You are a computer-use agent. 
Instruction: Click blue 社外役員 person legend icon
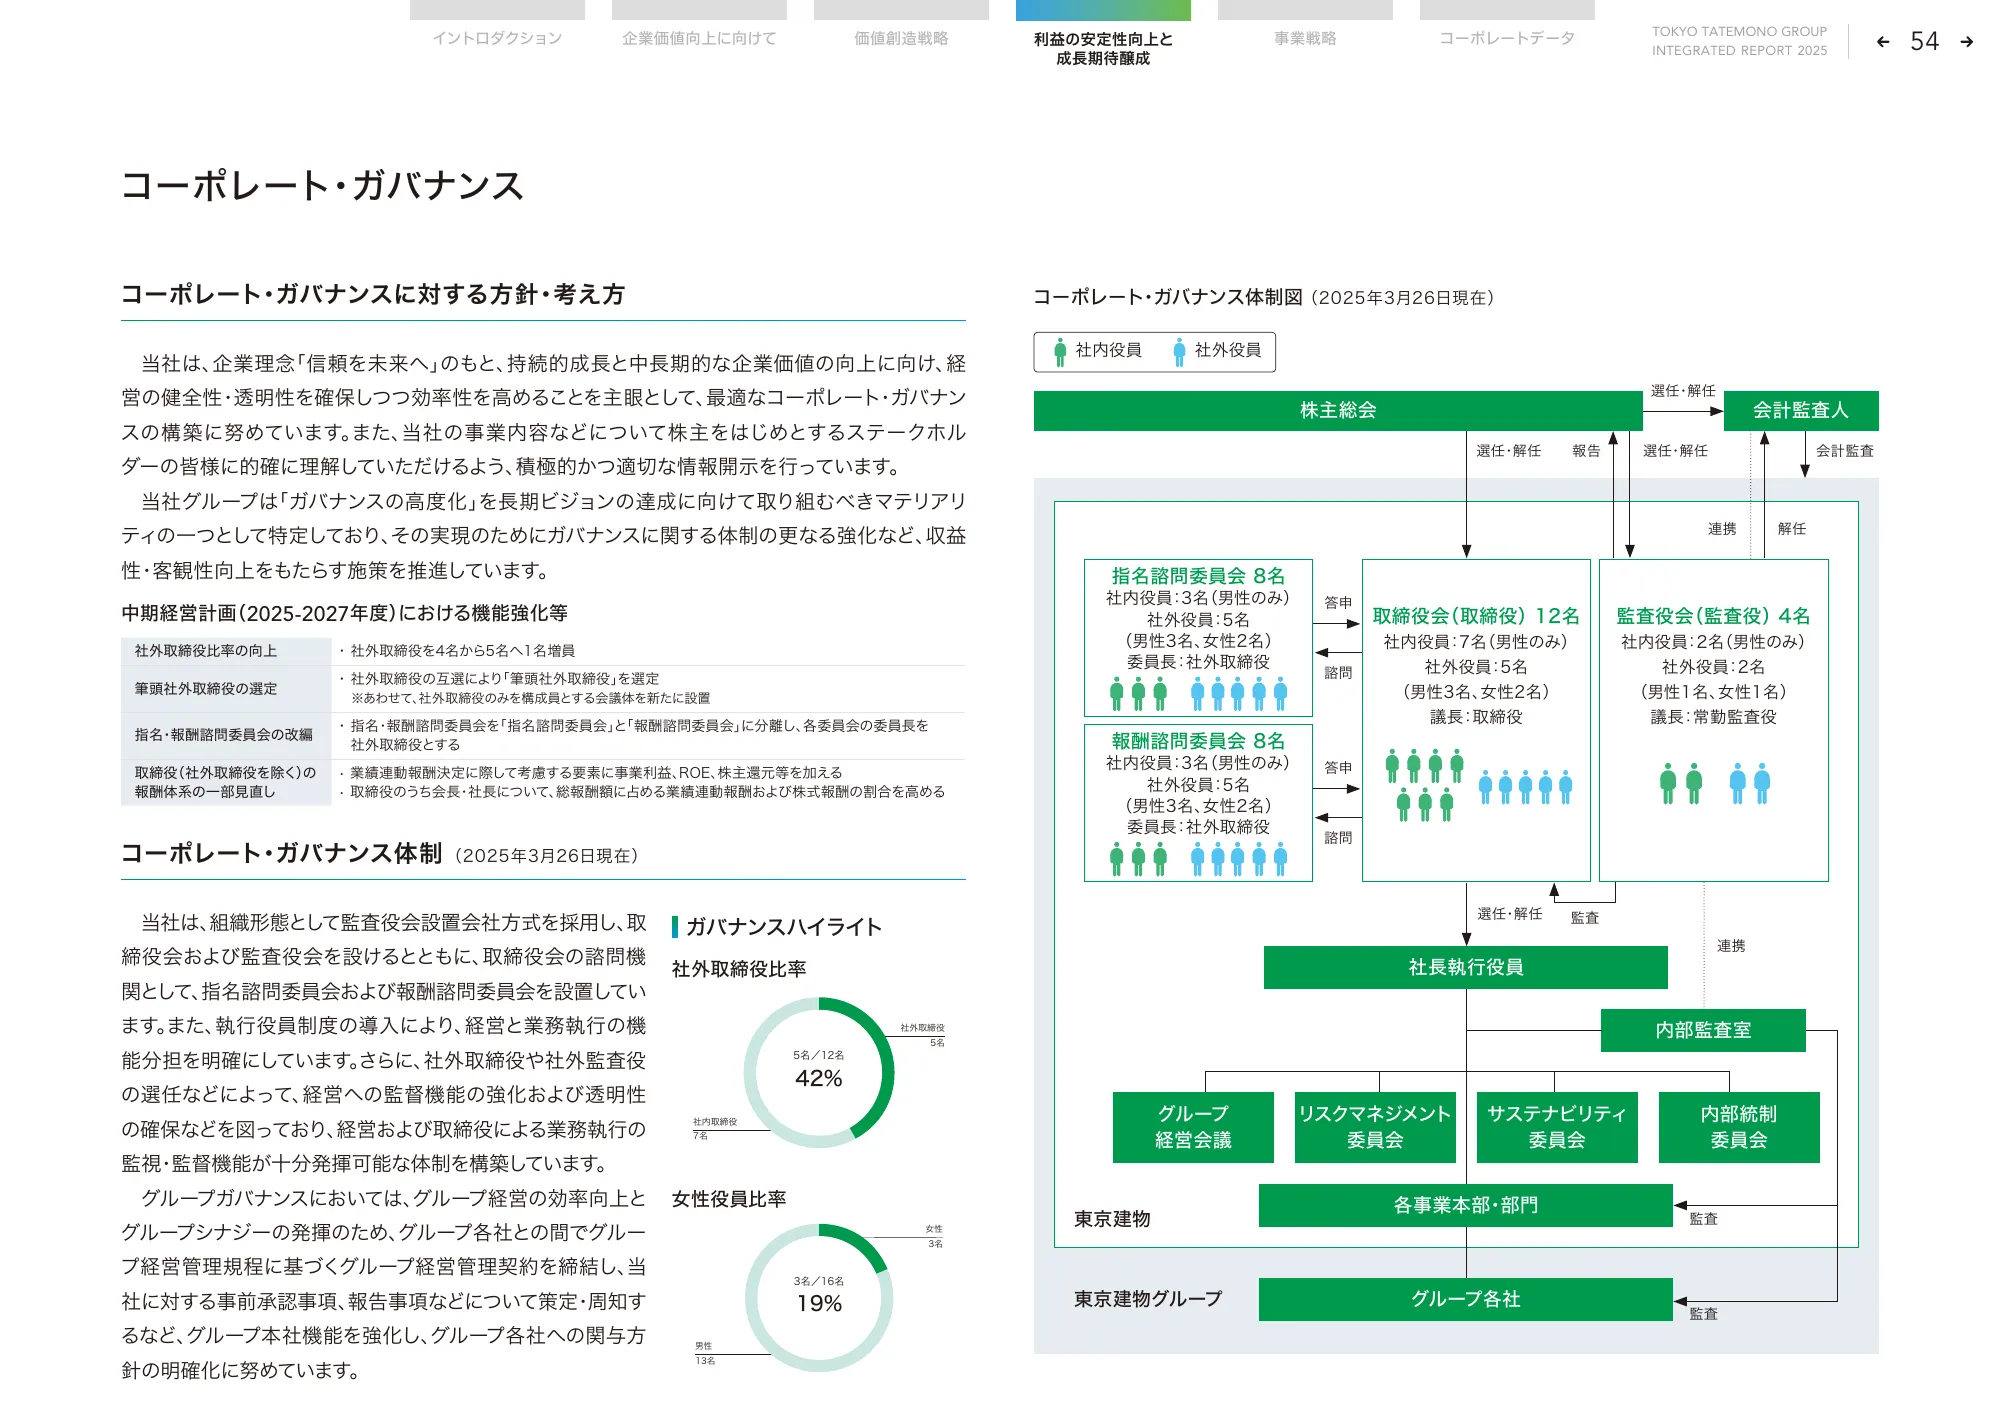[x=1179, y=351]
